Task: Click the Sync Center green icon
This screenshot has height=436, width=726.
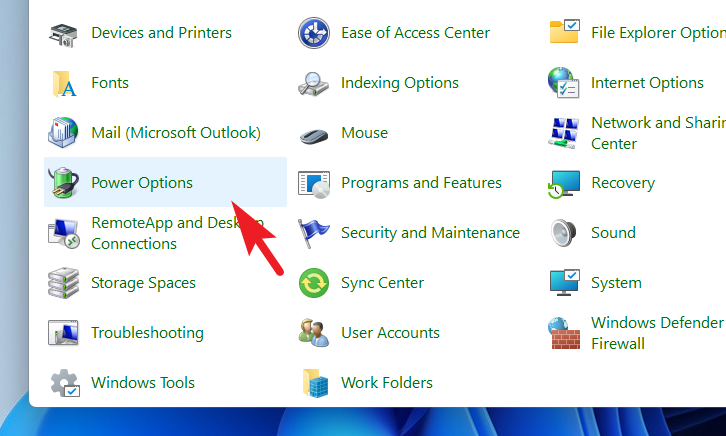Action: [x=314, y=283]
